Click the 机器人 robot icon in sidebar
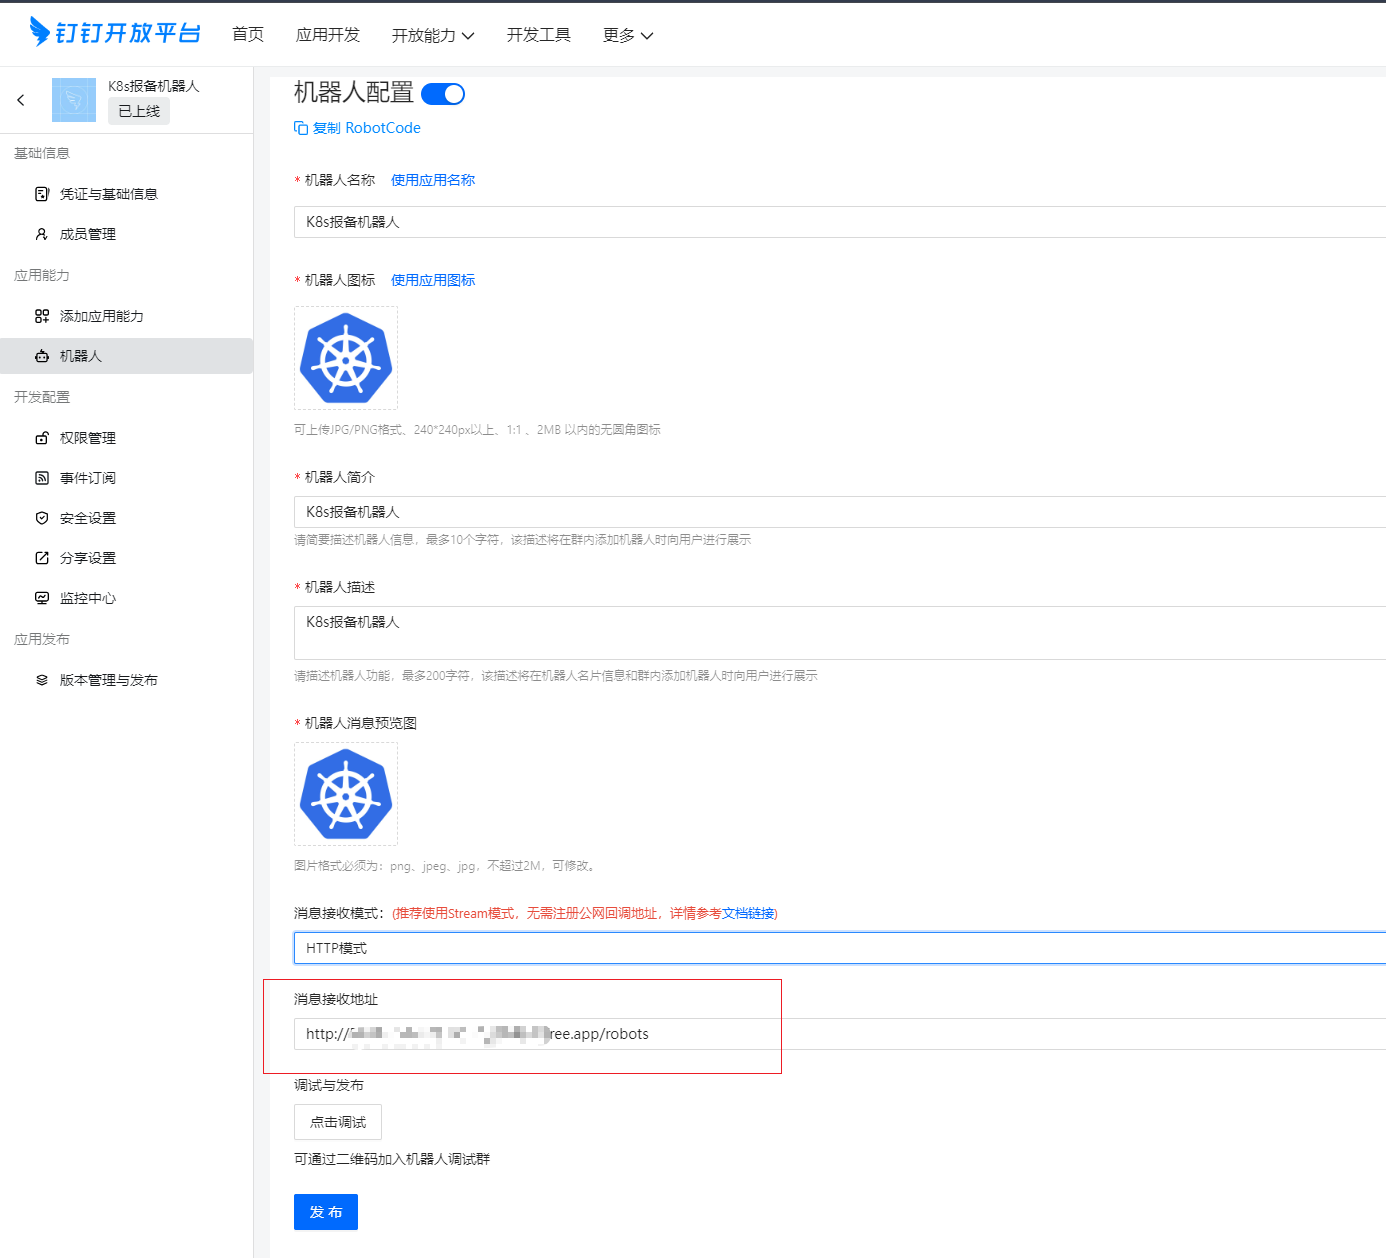1386x1258 pixels. (x=42, y=356)
